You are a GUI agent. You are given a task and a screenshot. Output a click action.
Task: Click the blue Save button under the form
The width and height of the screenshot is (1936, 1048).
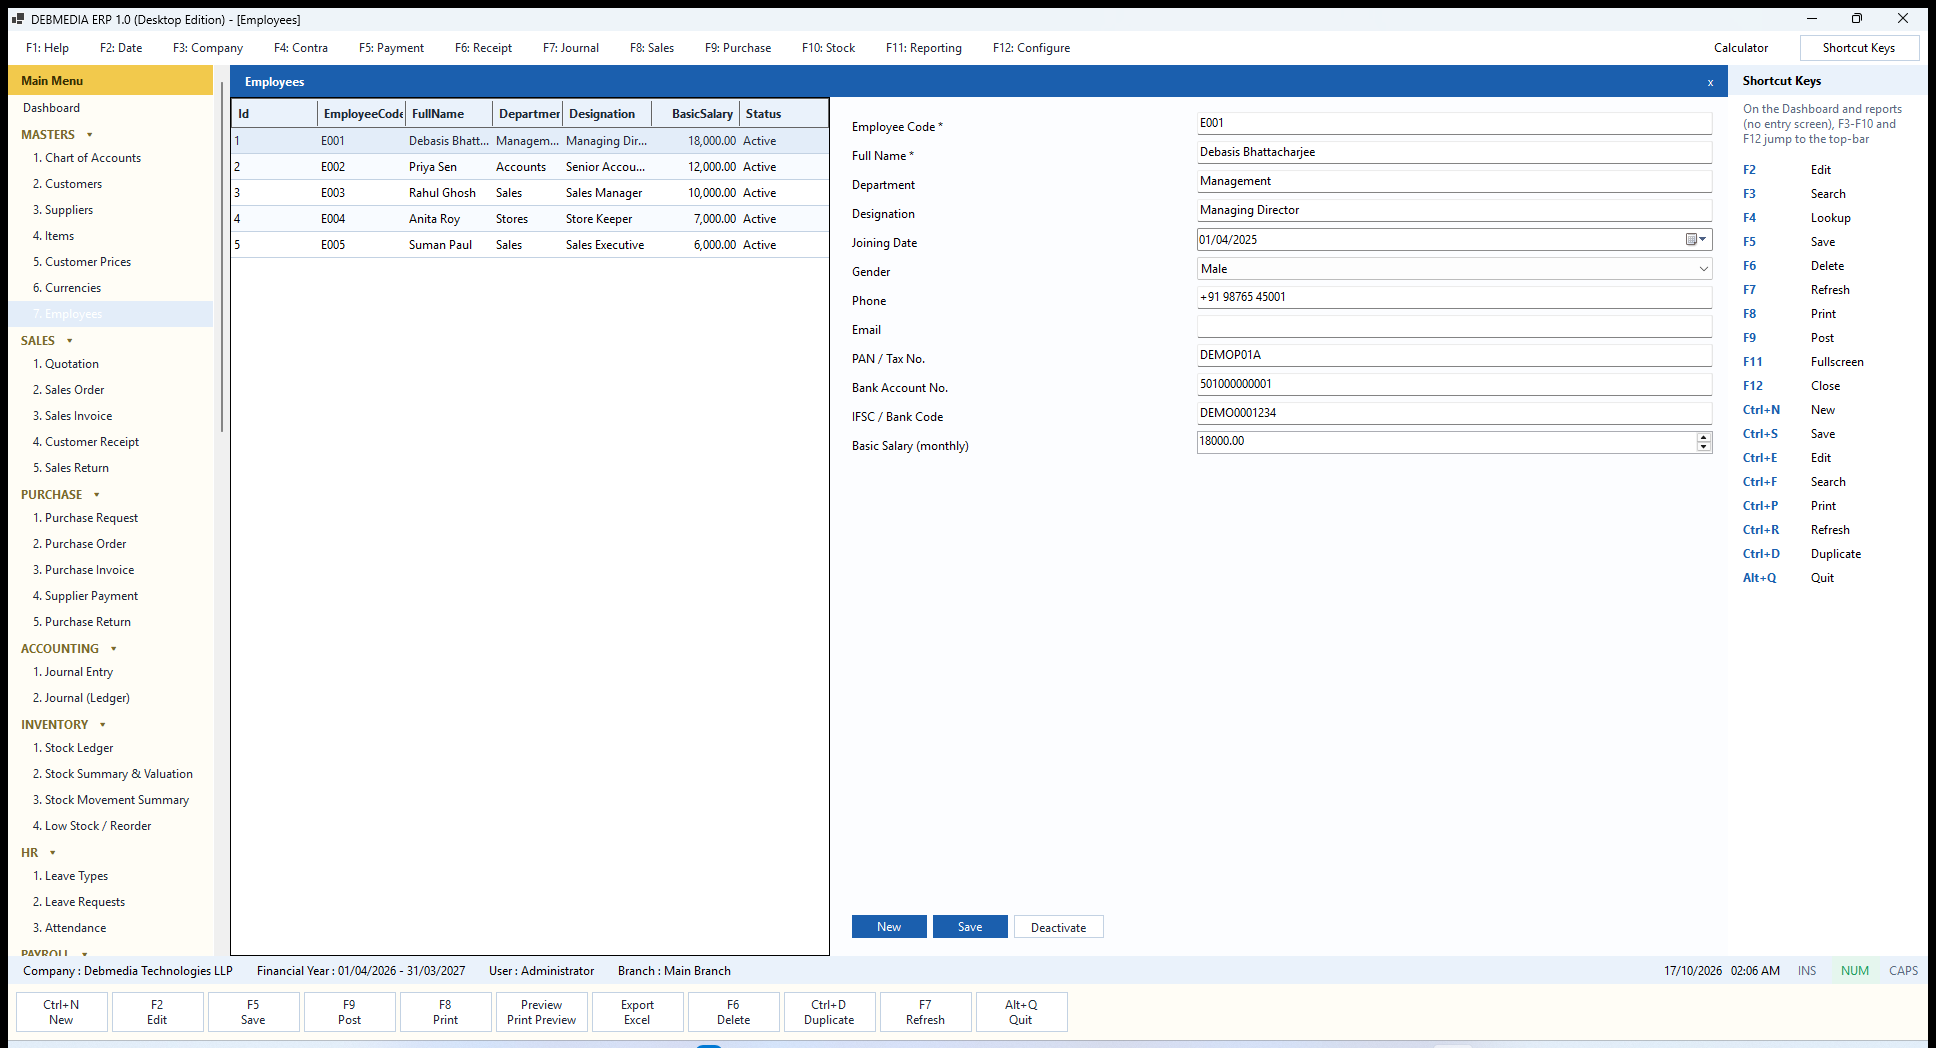[x=970, y=927]
